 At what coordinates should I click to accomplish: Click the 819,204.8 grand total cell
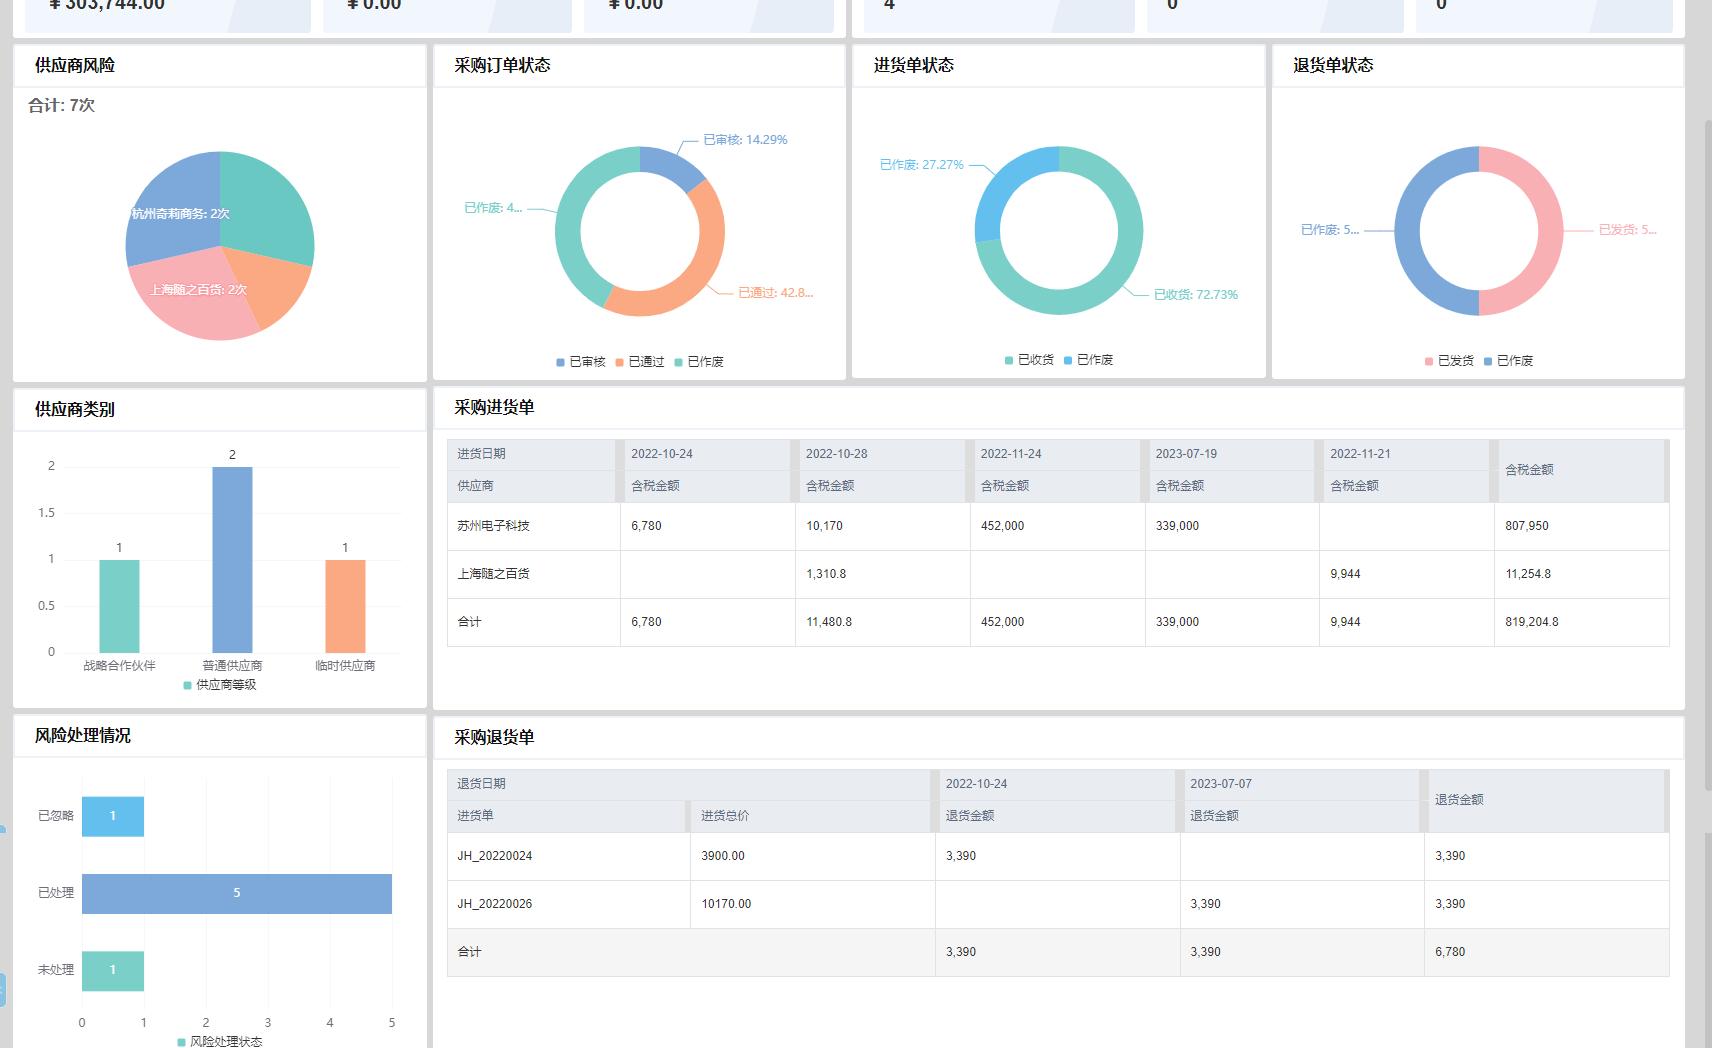point(1582,622)
